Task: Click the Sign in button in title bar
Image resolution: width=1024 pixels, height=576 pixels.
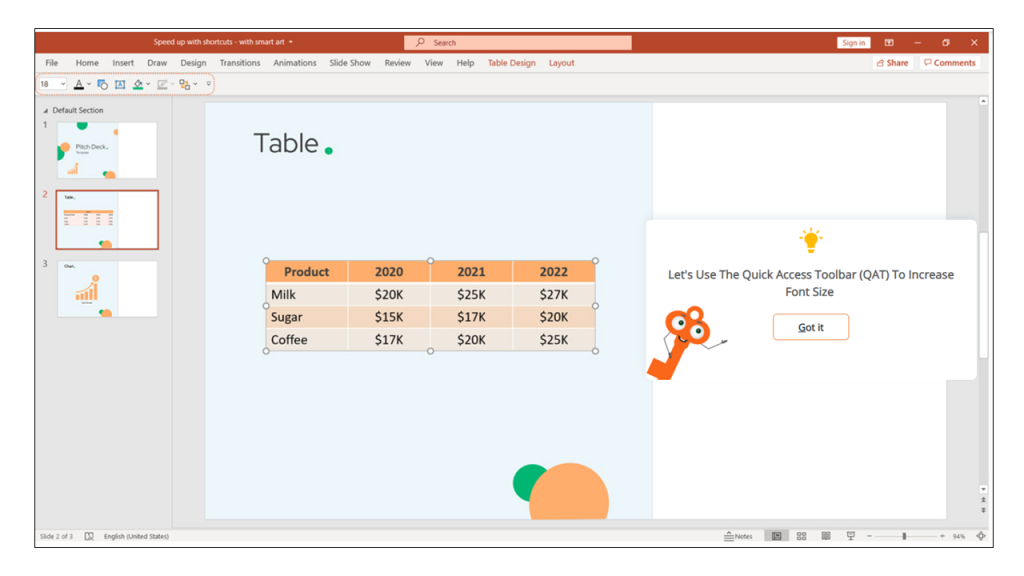Action: [x=852, y=42]
